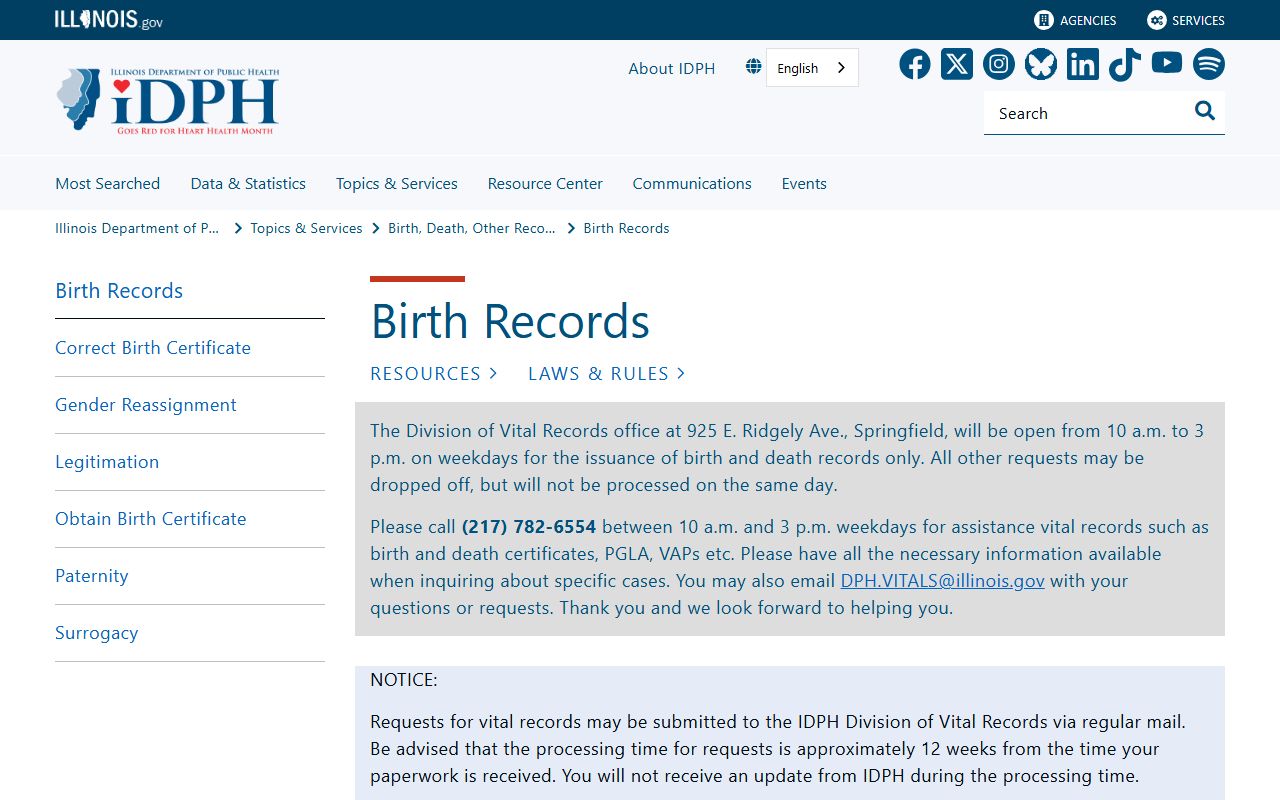1280x800 pixels.
Task: Click the Birth Records page title
Action: coord(510,321)
